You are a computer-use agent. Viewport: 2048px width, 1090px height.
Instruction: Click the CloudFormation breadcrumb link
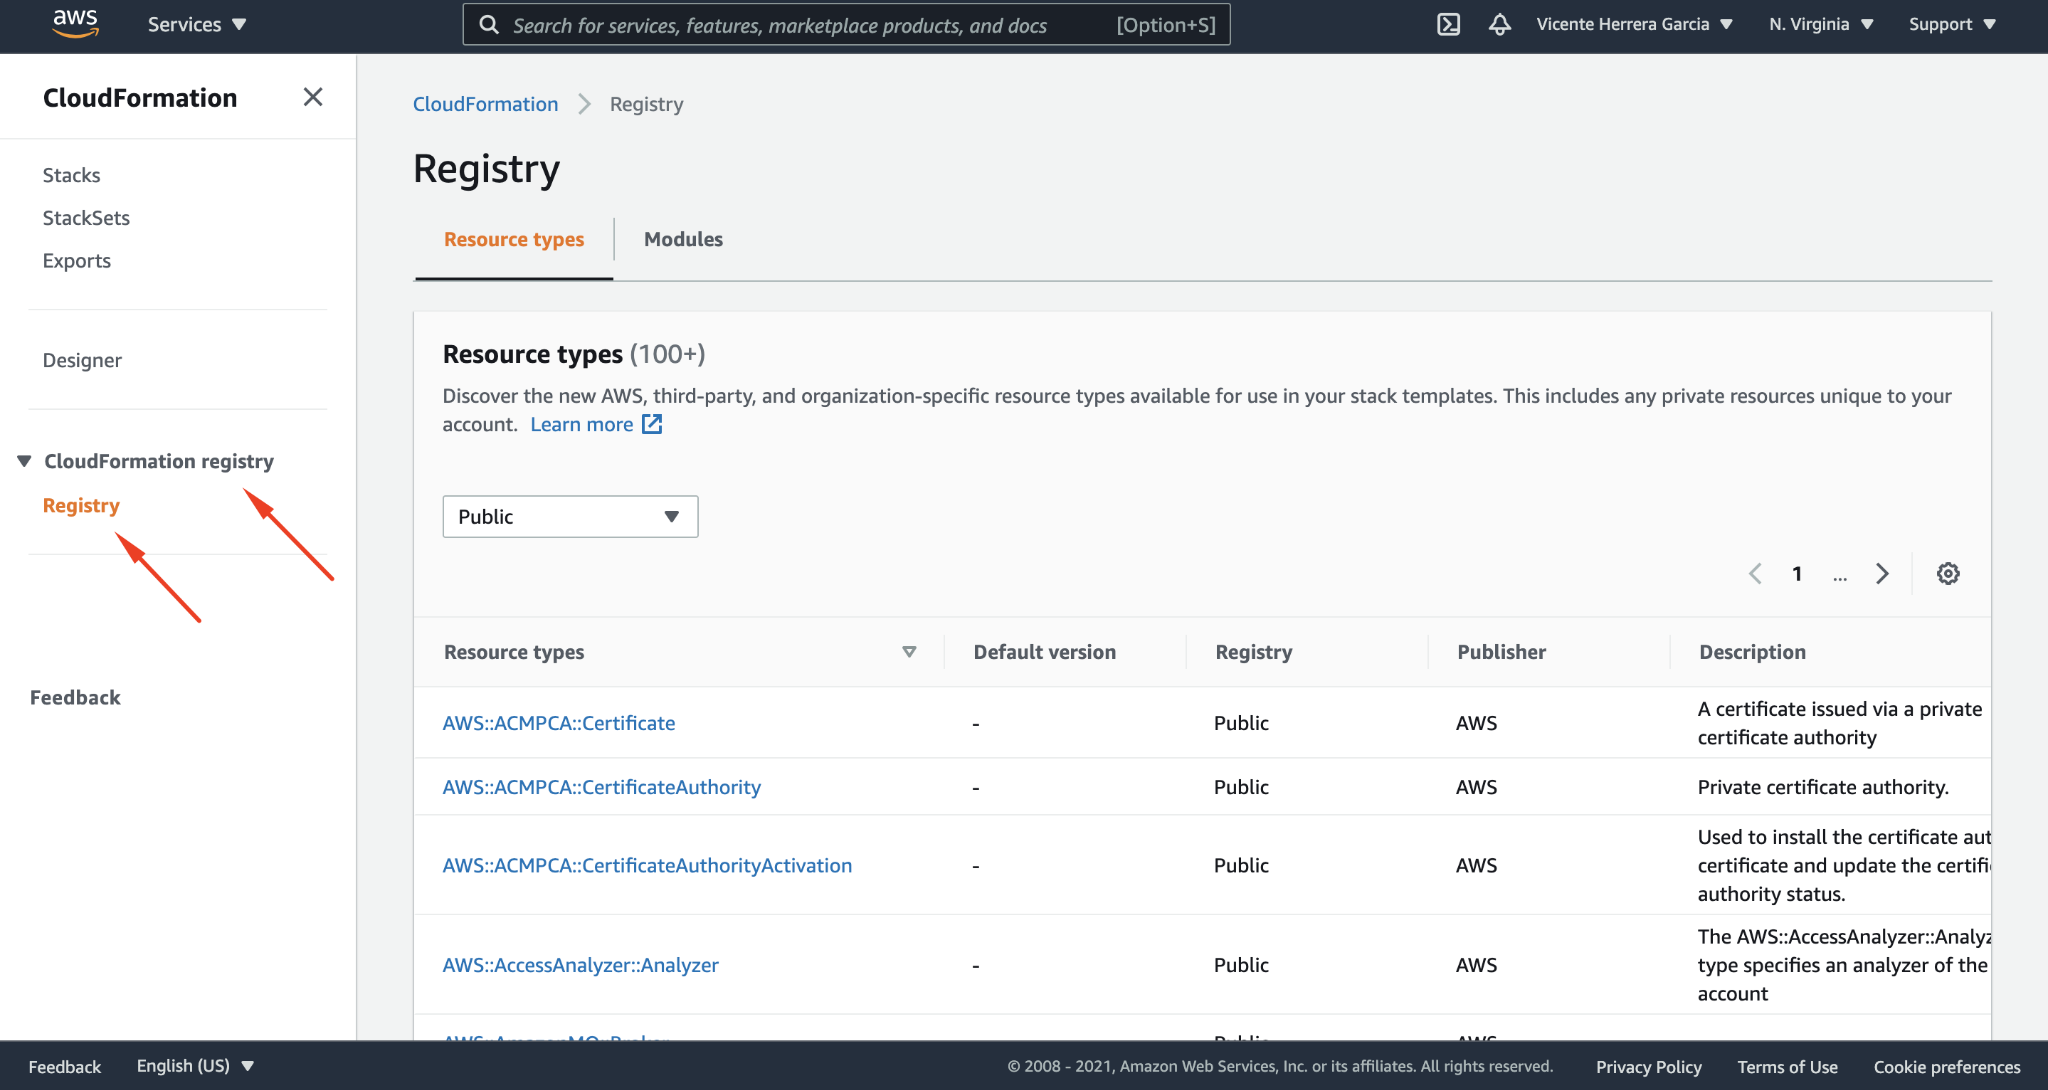[x=485, y=104]
